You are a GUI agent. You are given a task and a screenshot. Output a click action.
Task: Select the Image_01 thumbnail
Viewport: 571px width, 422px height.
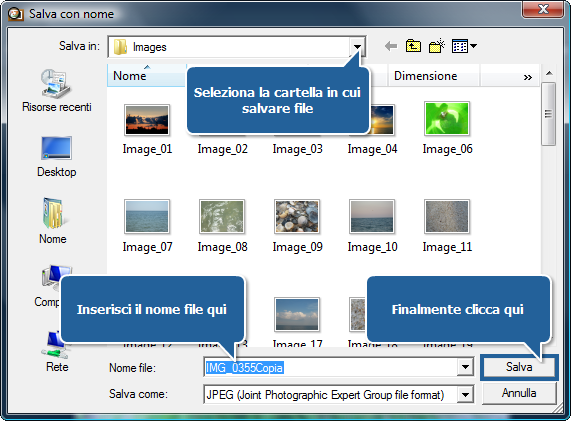click(x=147, y=120)
